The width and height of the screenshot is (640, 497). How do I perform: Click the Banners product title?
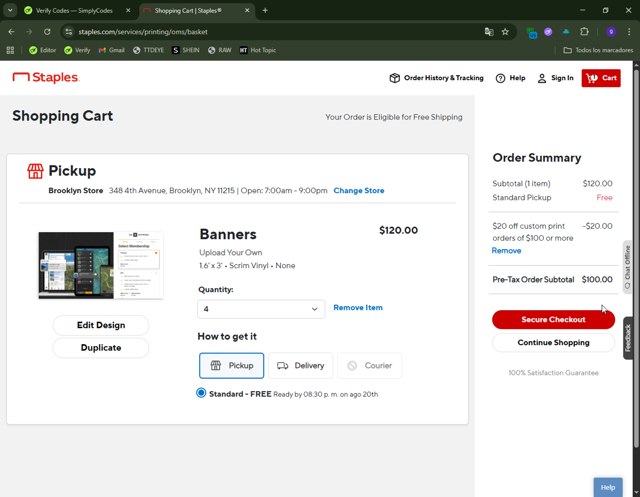(228, 234)
